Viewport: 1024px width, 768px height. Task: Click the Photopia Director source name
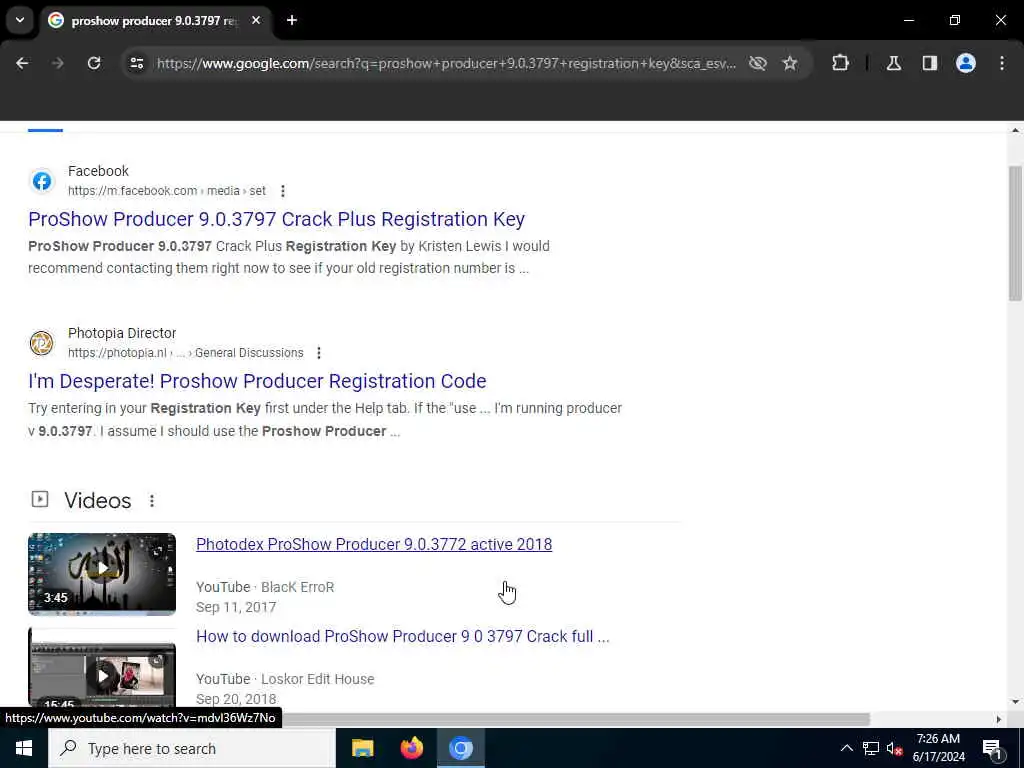pos(122,333)
